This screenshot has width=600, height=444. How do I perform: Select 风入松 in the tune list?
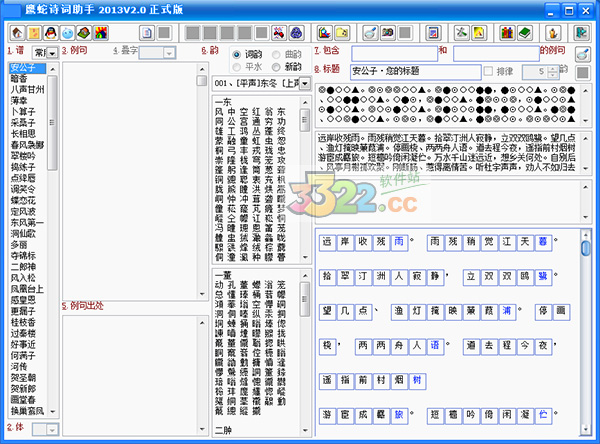click(23, 278)
